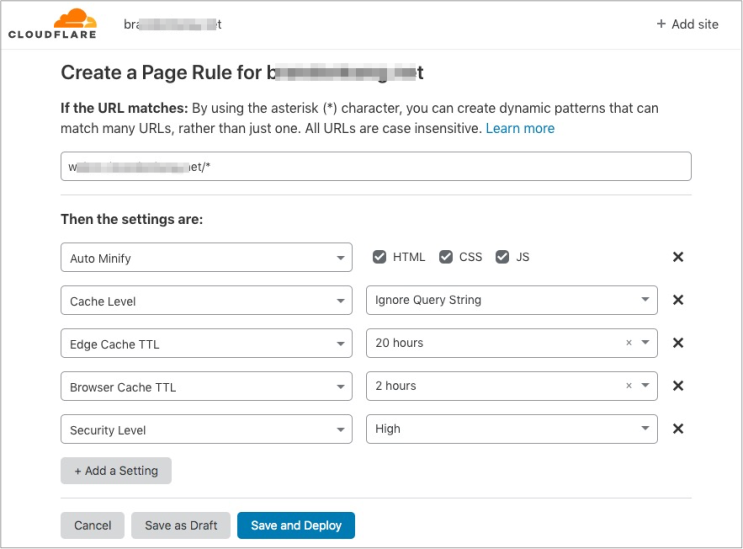Click Save as Draft
Screen dimensions: 743x549
tap(181, 525)
